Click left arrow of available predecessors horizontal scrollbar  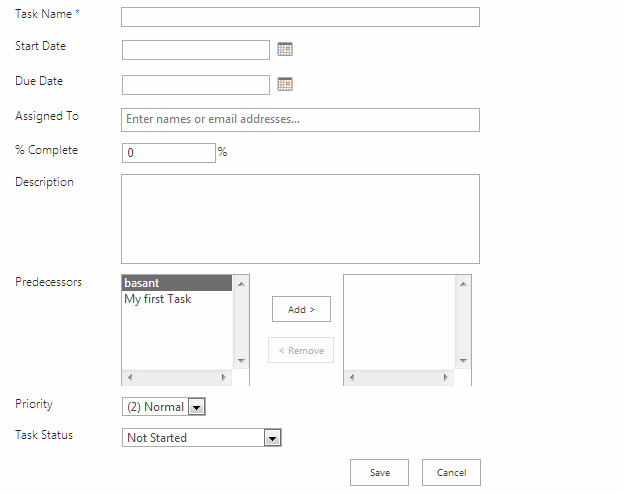coord(130,377)
